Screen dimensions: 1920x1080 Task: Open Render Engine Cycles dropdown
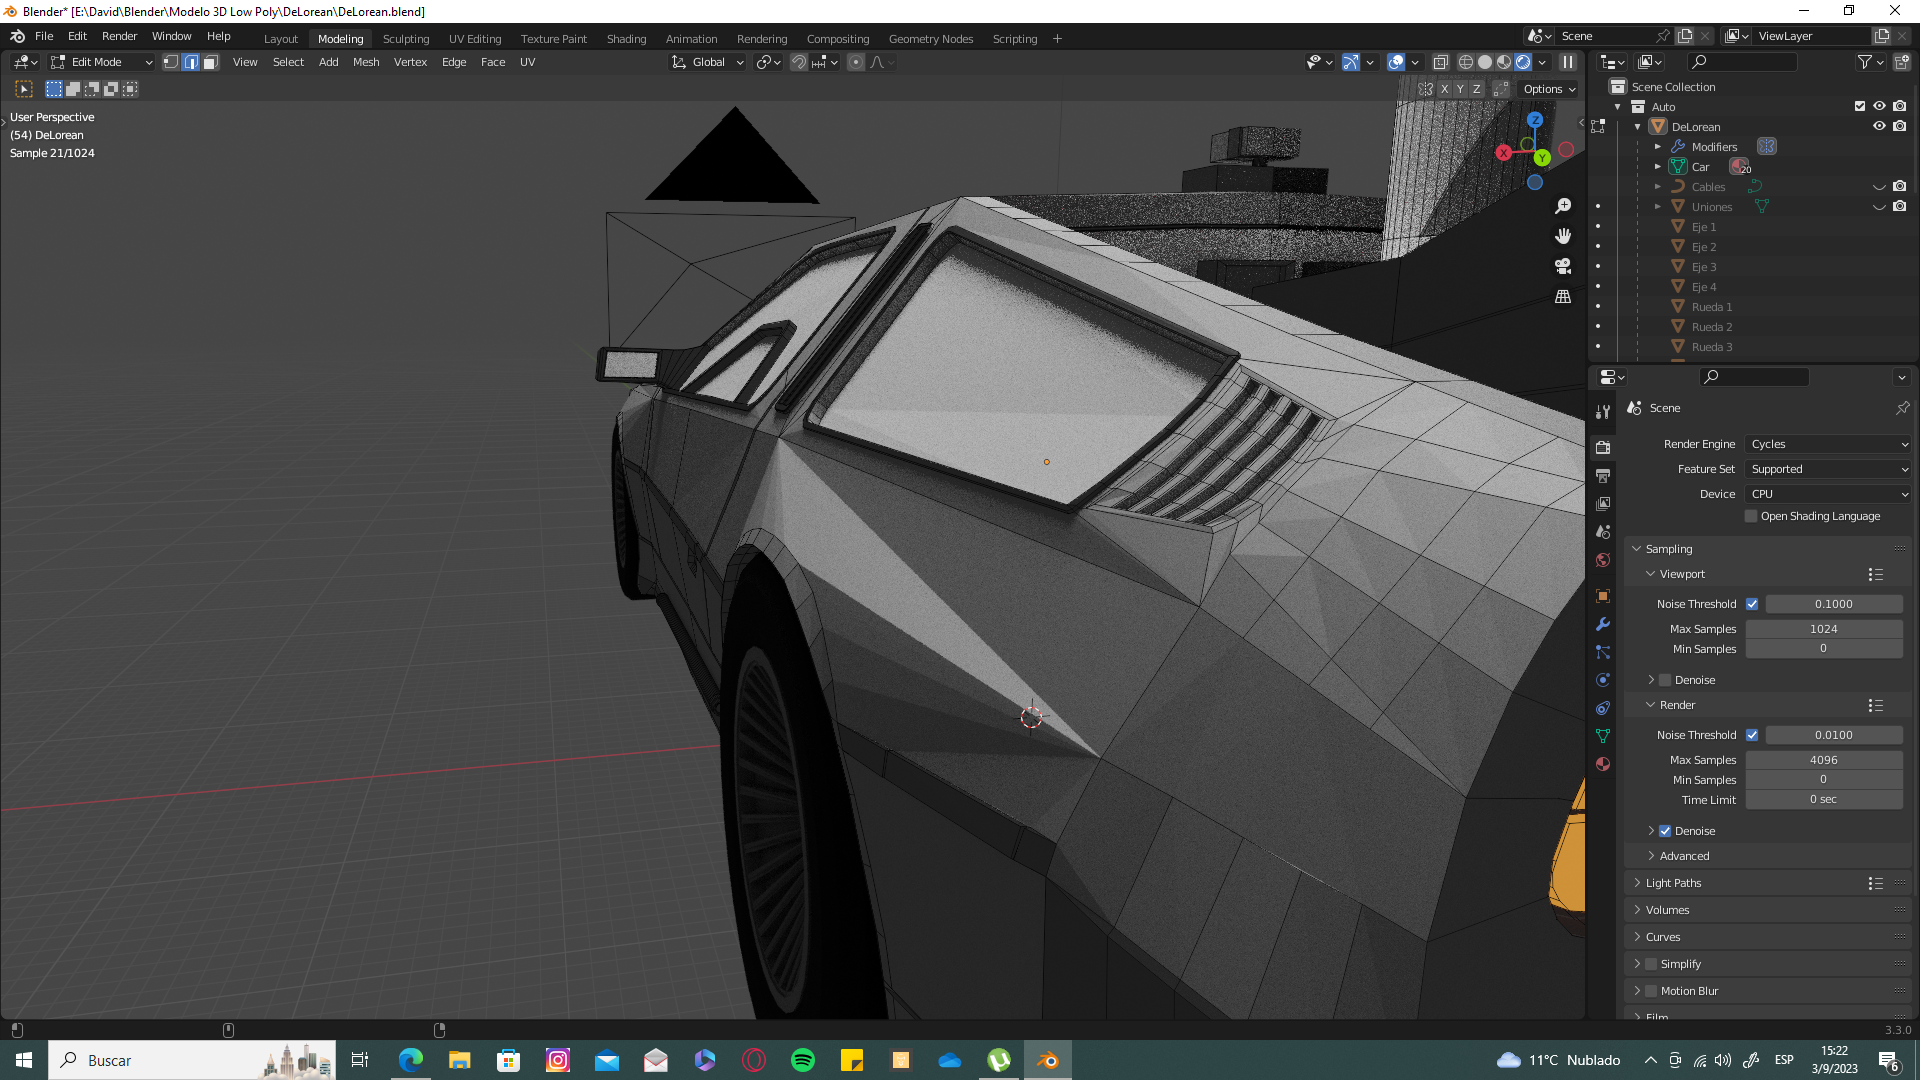pos(1828,444)
